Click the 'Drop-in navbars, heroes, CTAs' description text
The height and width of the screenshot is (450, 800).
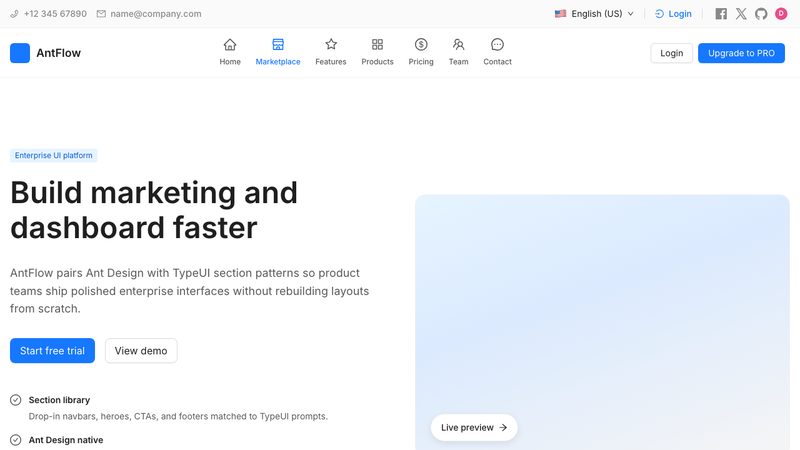pos(178,416)
